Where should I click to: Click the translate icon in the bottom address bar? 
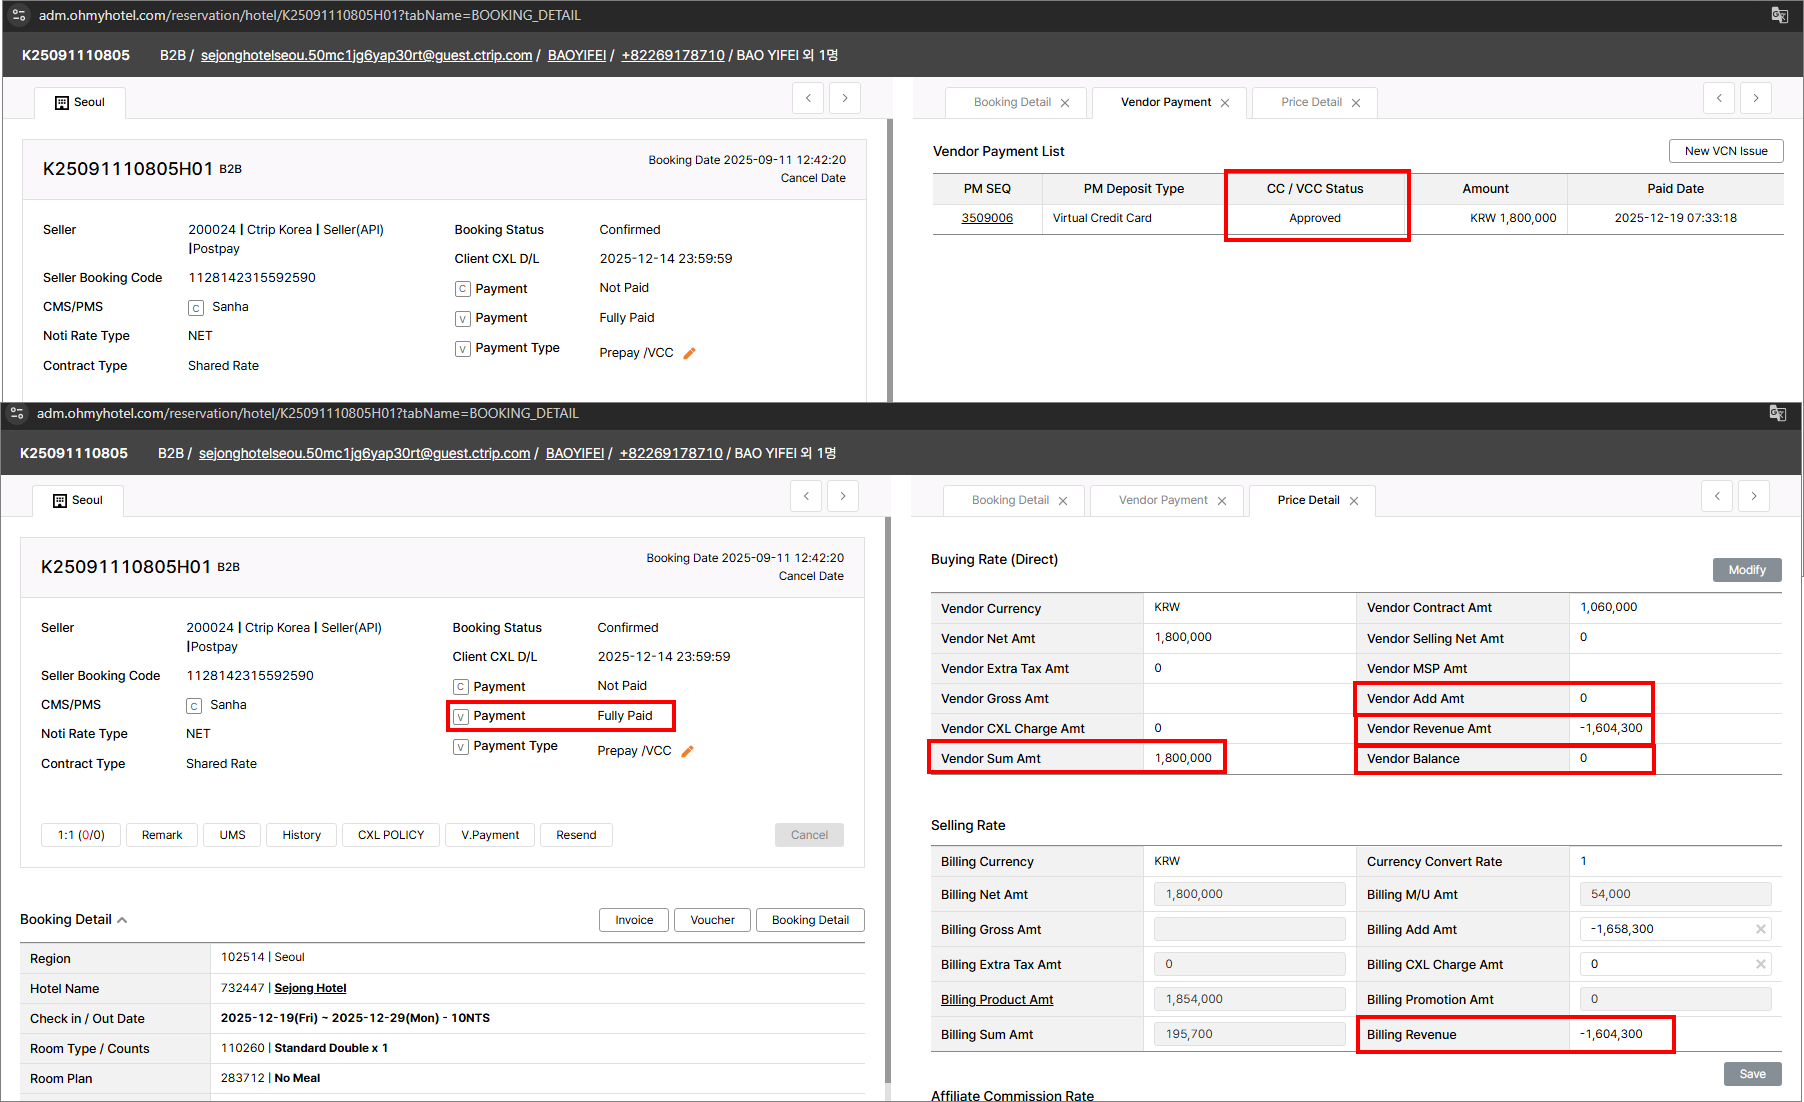(x=1777, y=414)
